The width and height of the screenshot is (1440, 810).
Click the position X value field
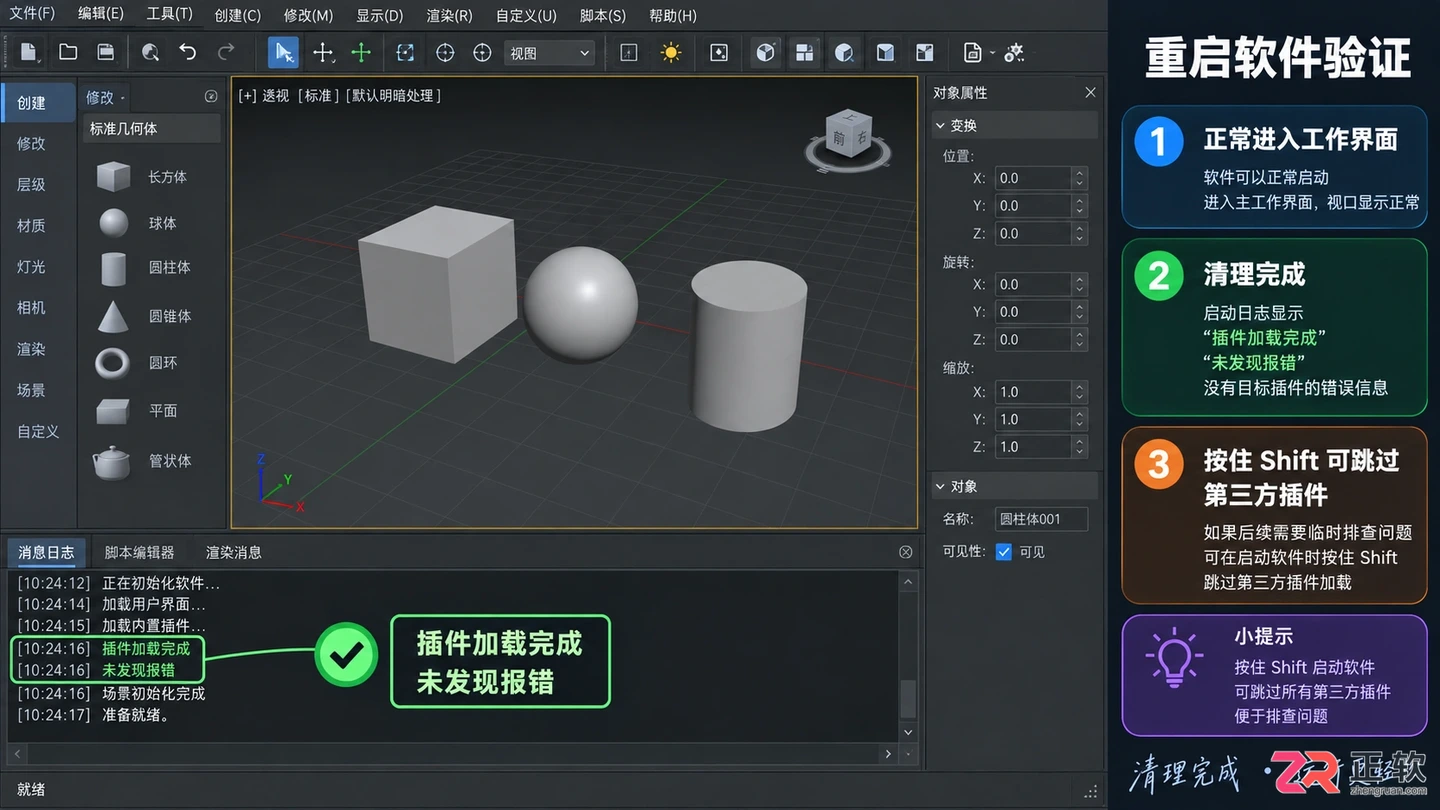(1033, 178)
